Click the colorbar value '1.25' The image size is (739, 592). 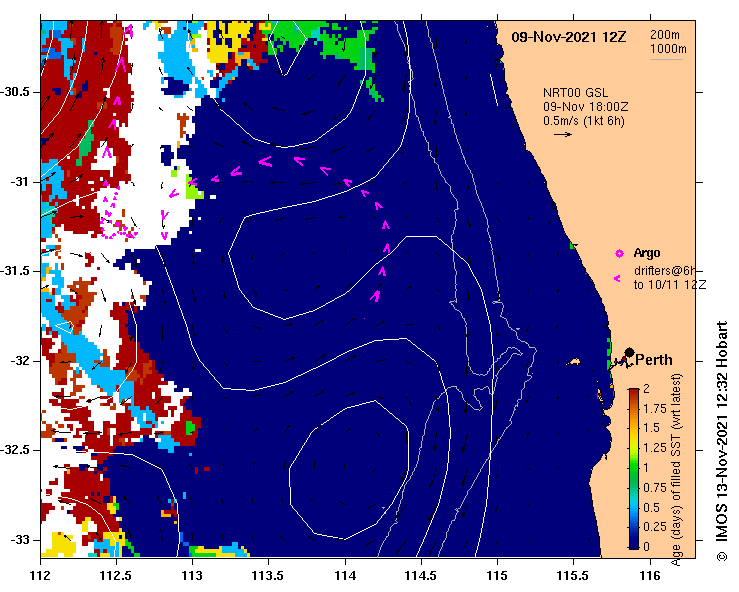pyautogui.click(x=655, y=448)
